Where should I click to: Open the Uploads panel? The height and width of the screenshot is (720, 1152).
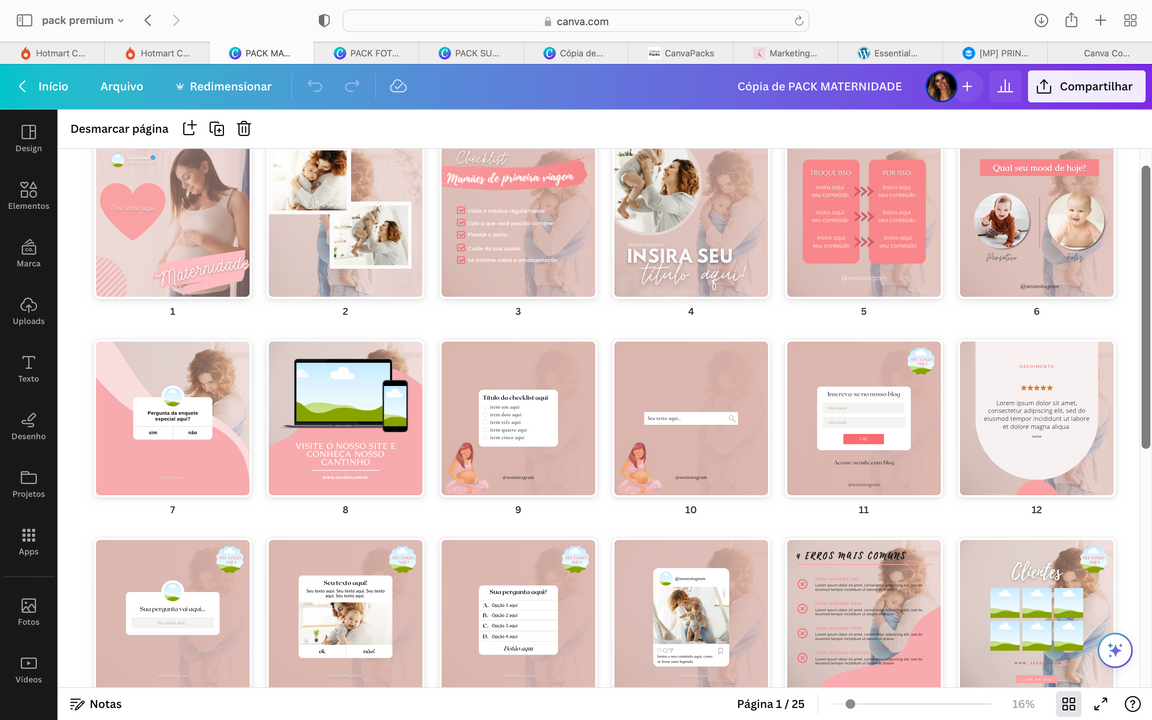pos(28,310)
